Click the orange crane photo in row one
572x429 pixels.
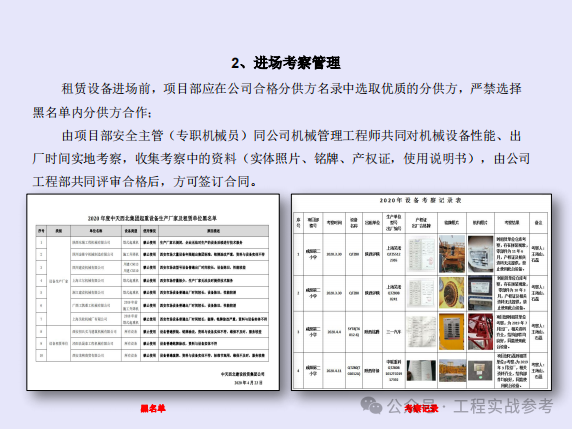click(452, 254)
